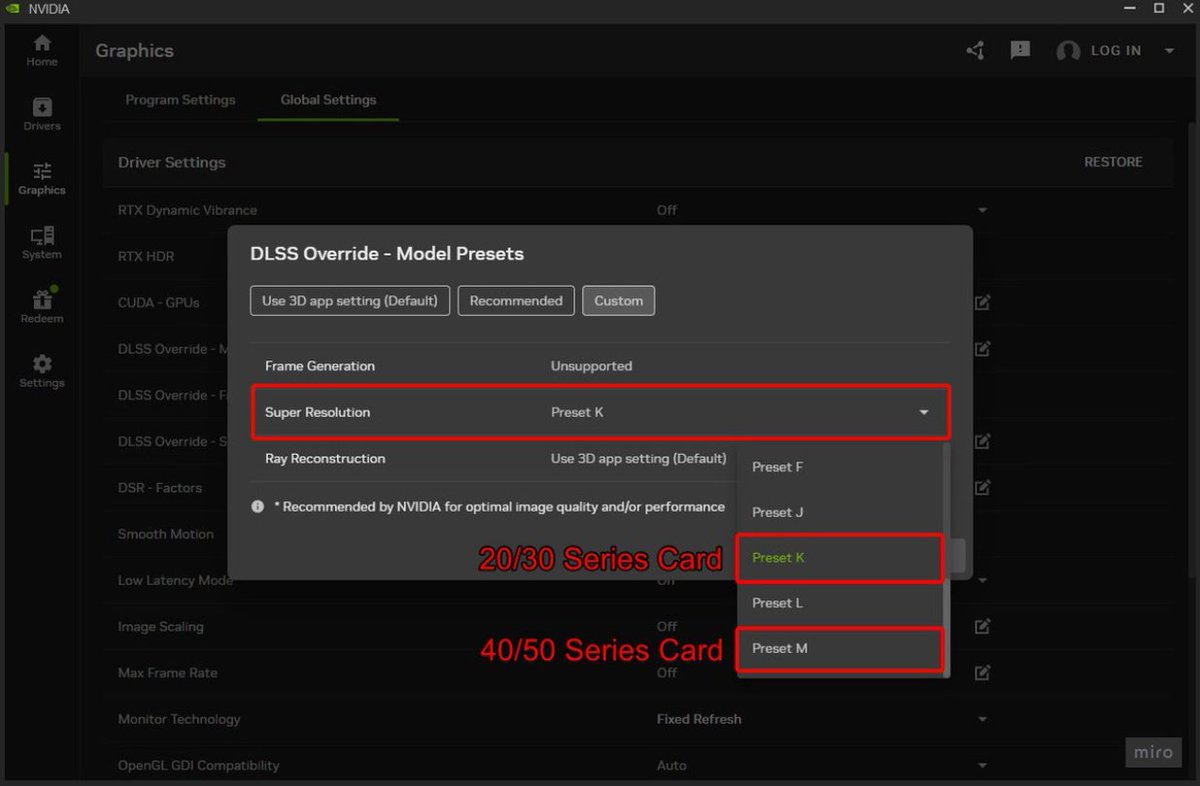Choose Preset J from the list
The width and height of the screenshot is (1200, 786).
coord(840,512)
